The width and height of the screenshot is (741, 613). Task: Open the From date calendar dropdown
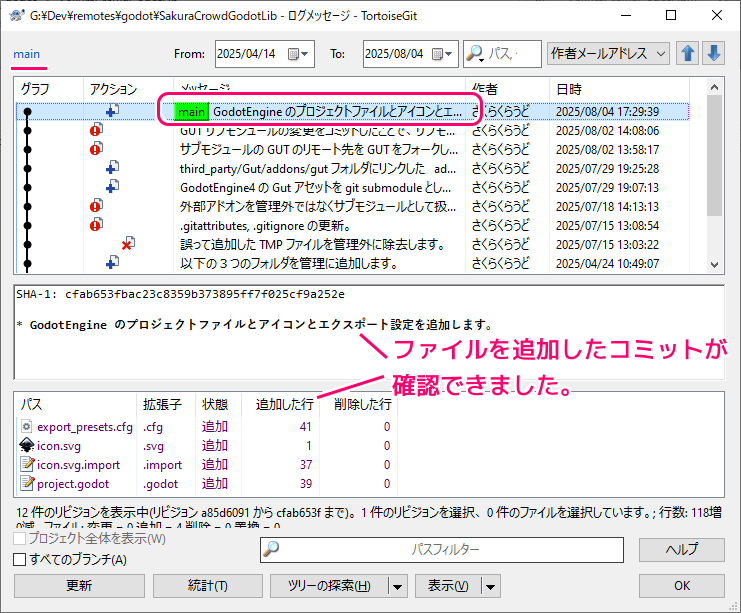pos(304,54)
